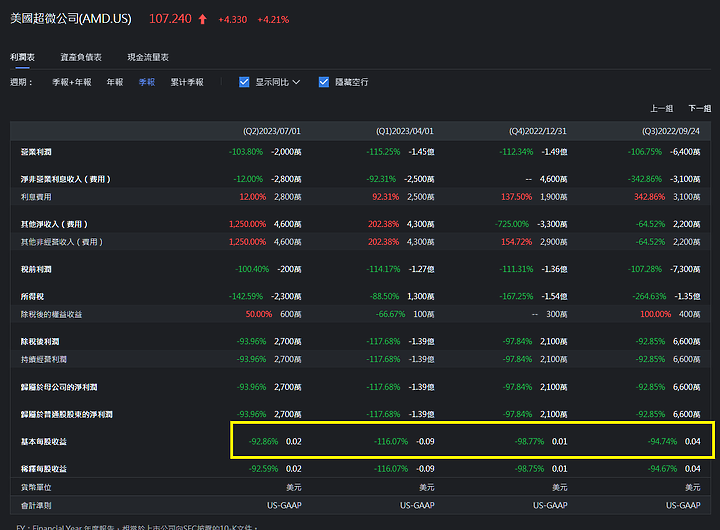
Task: Click the 137.50% value in 利息費用 row
Action: tap(517, 197)
